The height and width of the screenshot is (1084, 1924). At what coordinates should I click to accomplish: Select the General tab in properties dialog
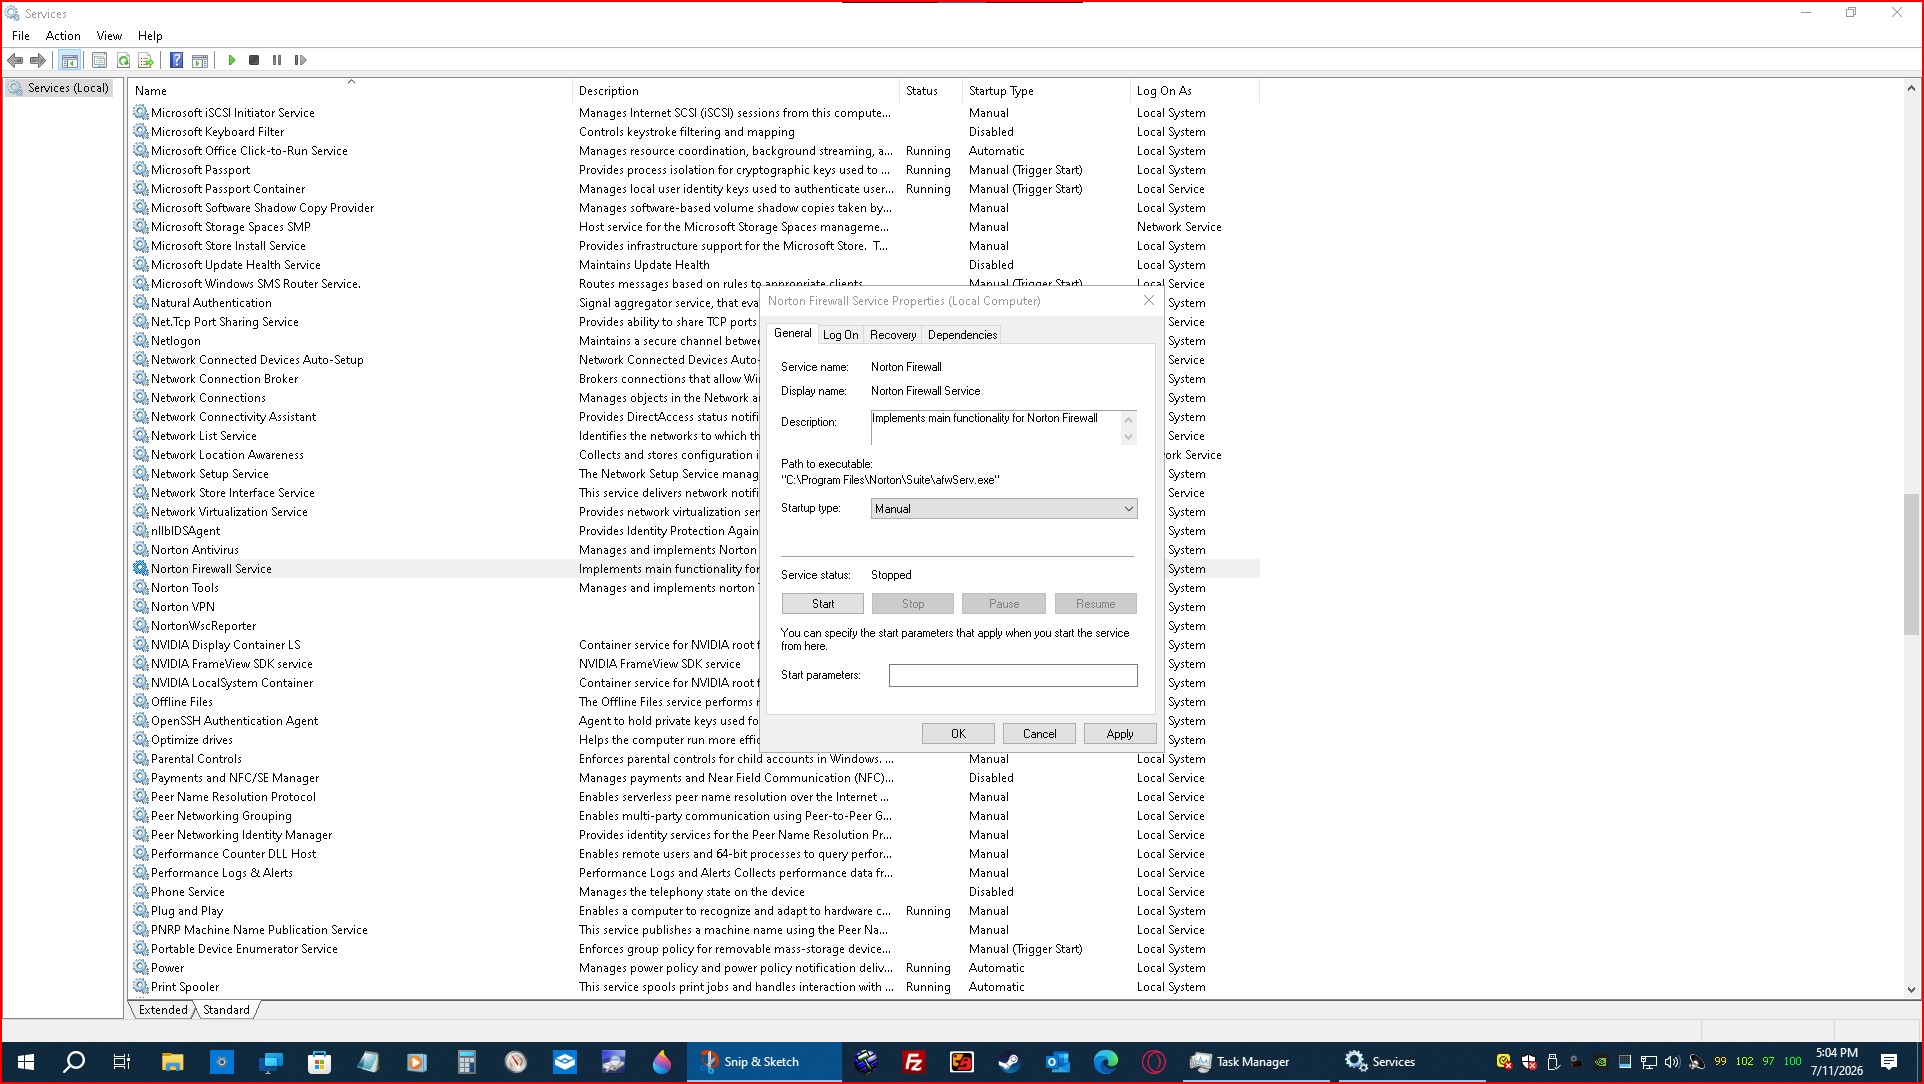point(792,333)
